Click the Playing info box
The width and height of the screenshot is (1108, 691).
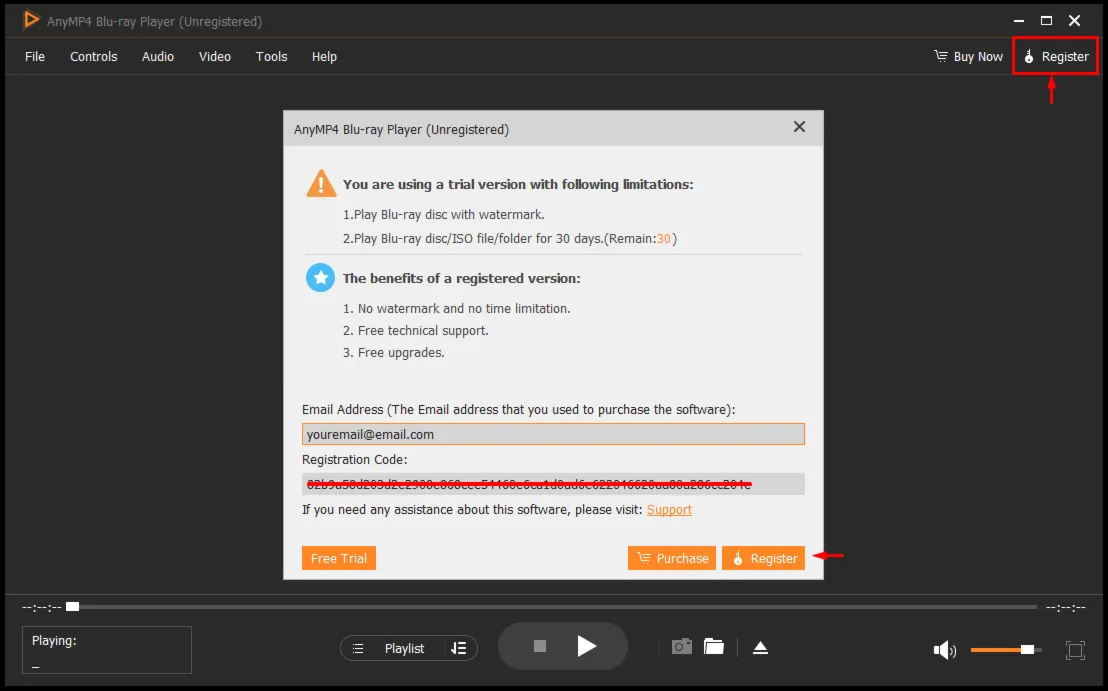click(x=107, y=649)
